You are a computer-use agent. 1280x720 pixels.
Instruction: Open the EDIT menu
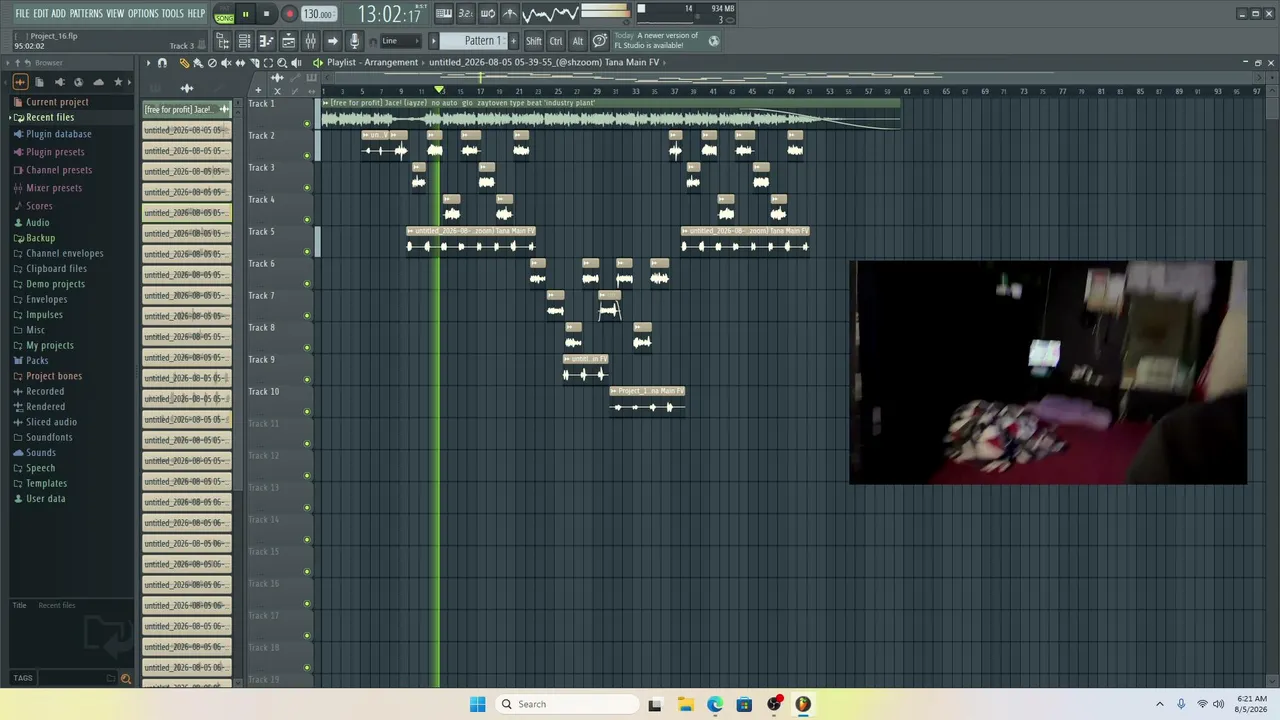tap(41, 13)
